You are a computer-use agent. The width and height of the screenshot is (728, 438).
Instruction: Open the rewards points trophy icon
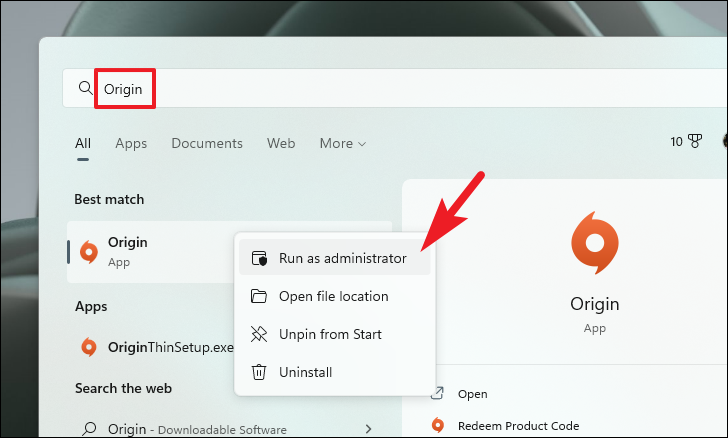pyautogui.click(x=695, y=141)
